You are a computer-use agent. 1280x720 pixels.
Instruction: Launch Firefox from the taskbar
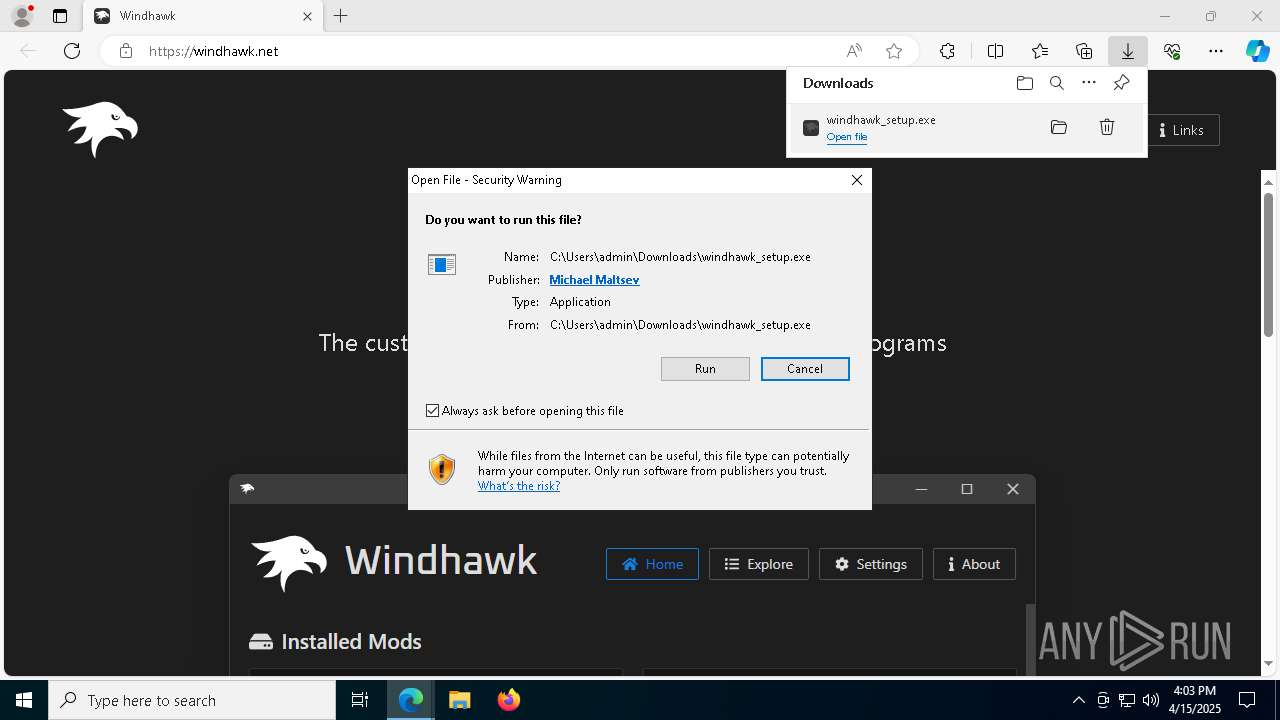pyautogui.click(x=509, y=700)
